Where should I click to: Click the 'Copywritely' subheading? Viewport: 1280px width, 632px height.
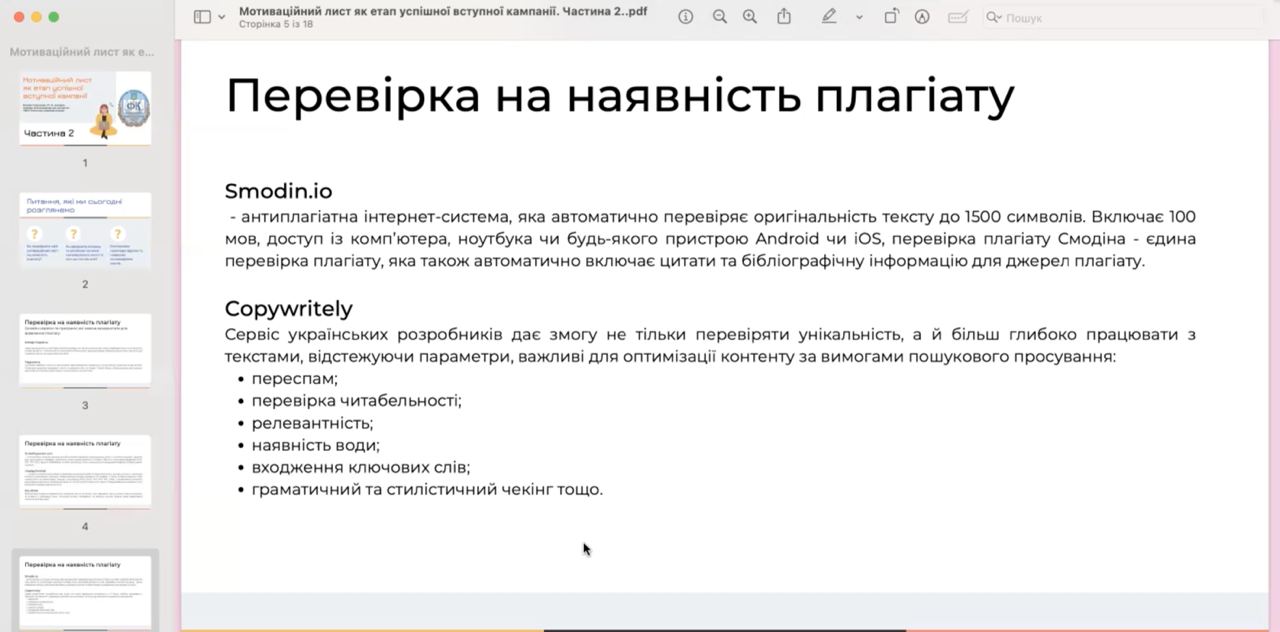pos(288,308)
